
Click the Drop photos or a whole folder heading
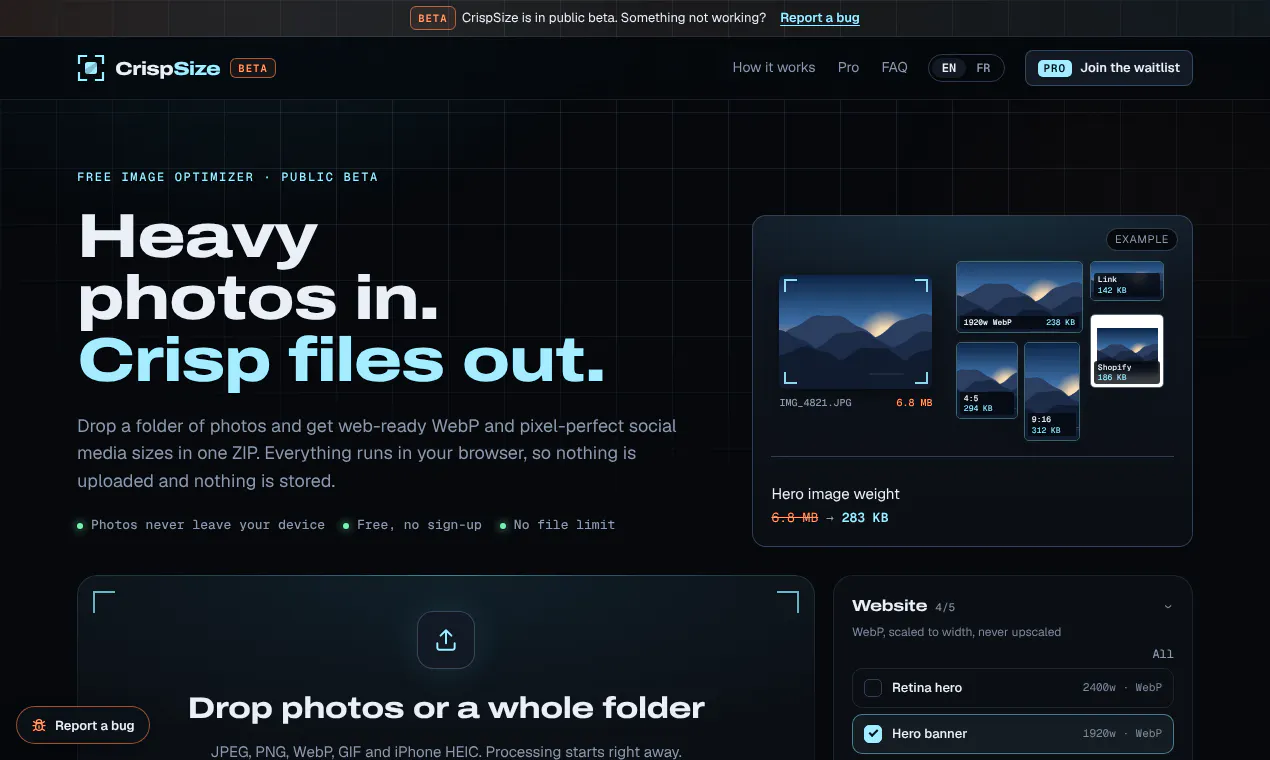click(446, 708)
